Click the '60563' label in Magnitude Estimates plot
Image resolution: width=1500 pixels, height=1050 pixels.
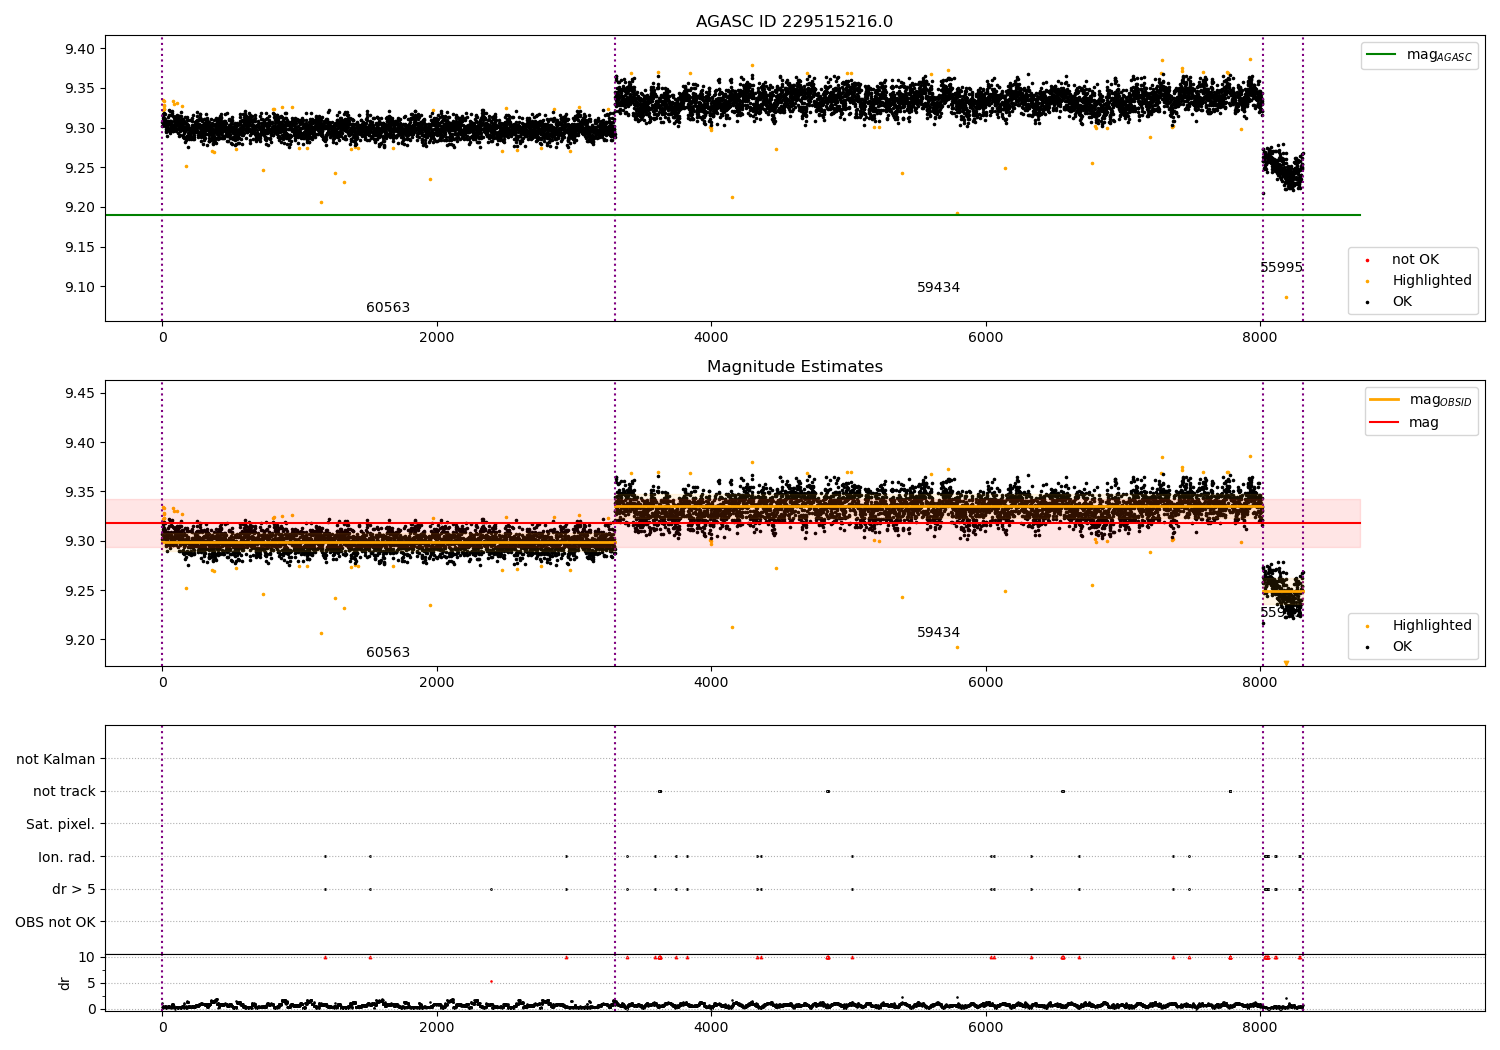(x=388, y=653)
